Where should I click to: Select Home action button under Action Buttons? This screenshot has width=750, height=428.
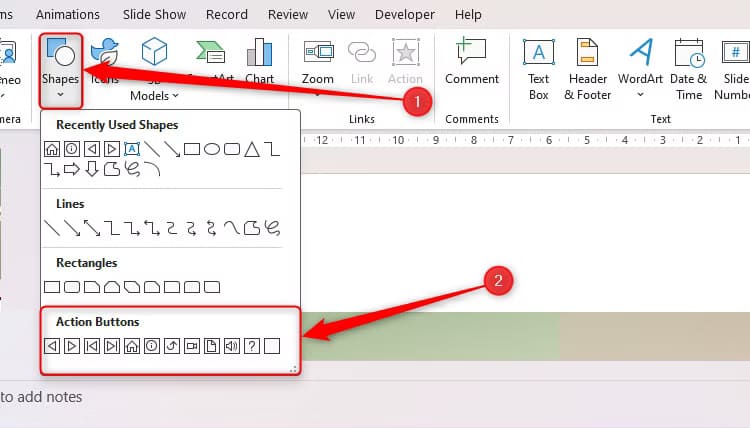tap(132, 346)
